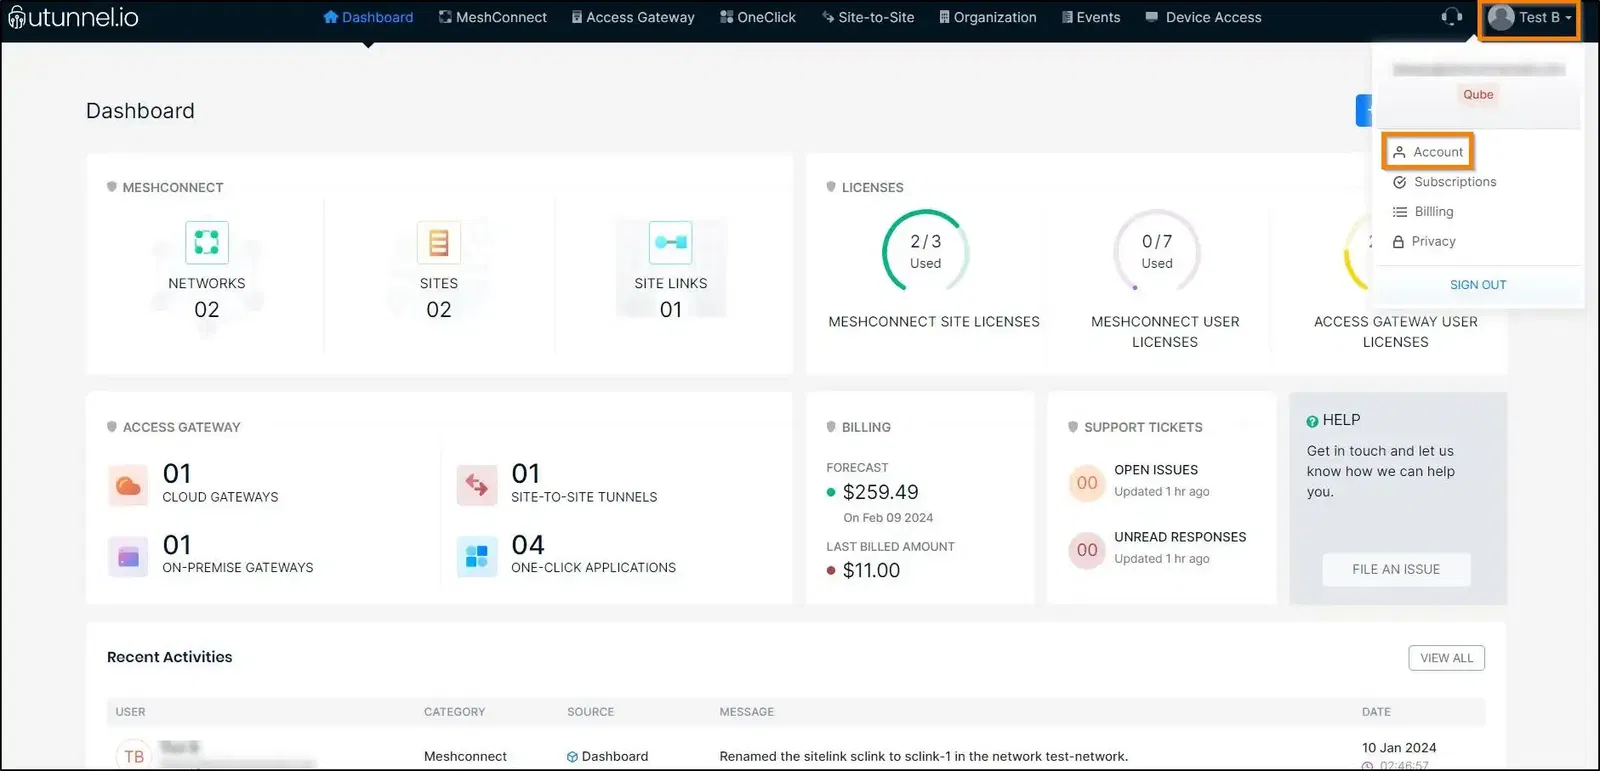The width and height of the screenshot is (1600, 771).
Task: Click Networks count 02
Action: click(x=207, y=310)
